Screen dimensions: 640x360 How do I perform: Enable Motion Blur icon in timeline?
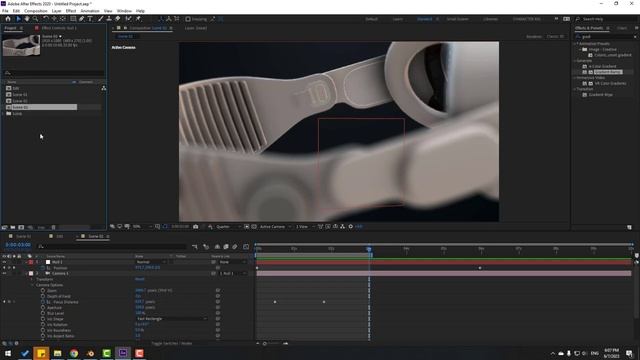[235, 247]
